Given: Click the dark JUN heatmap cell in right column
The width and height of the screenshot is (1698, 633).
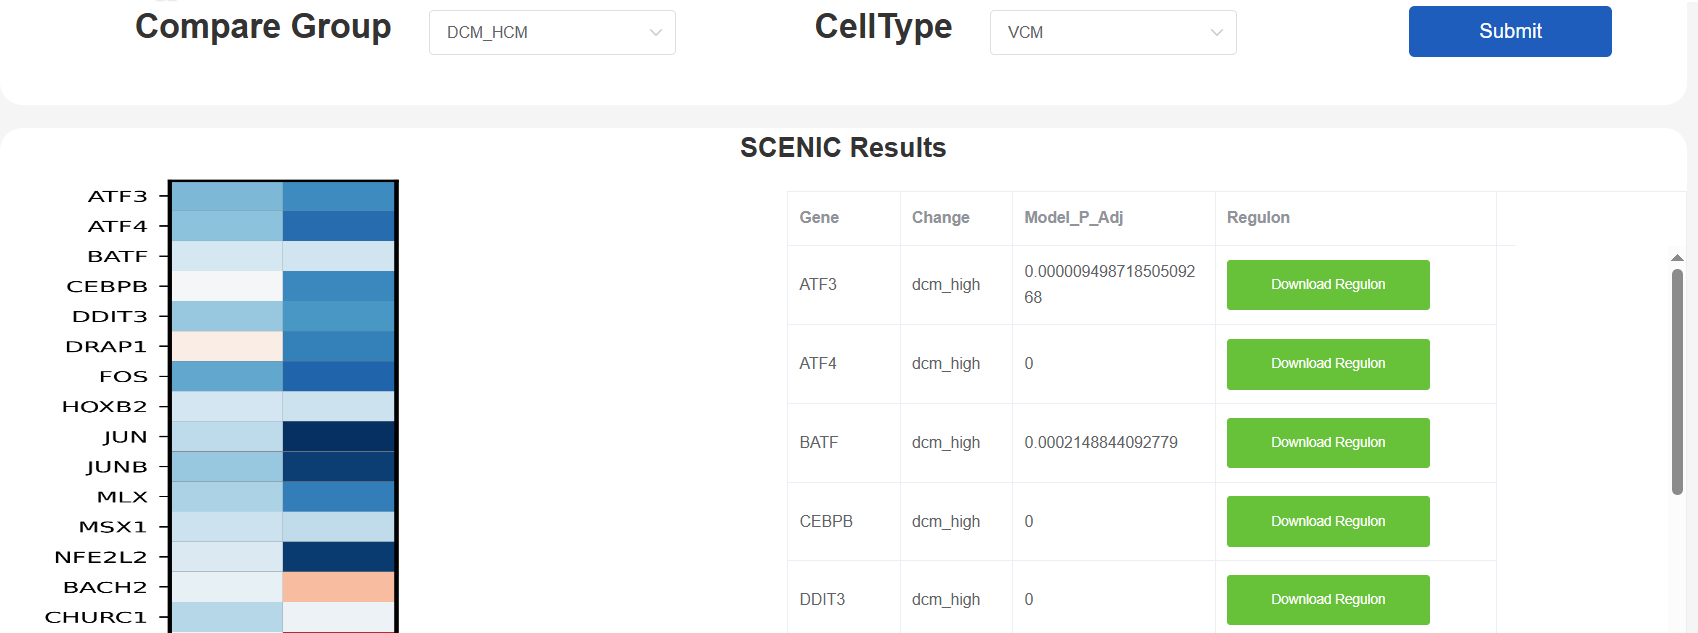Looking at the screenshot, I should point(338,436).
